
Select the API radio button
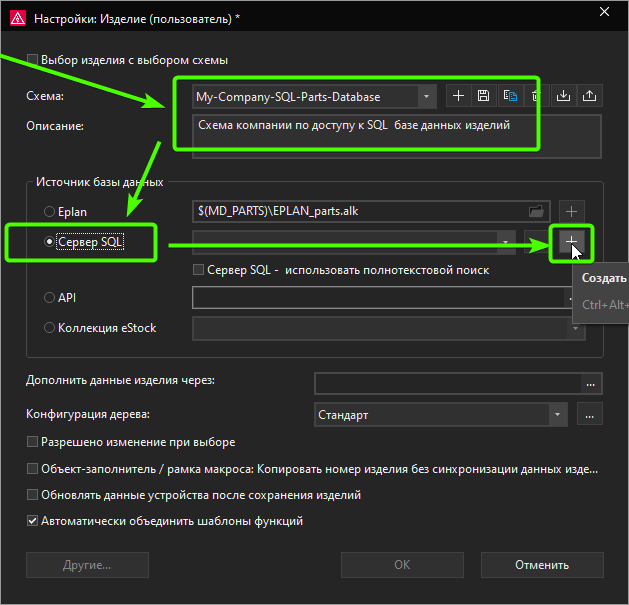click(49, 297)
